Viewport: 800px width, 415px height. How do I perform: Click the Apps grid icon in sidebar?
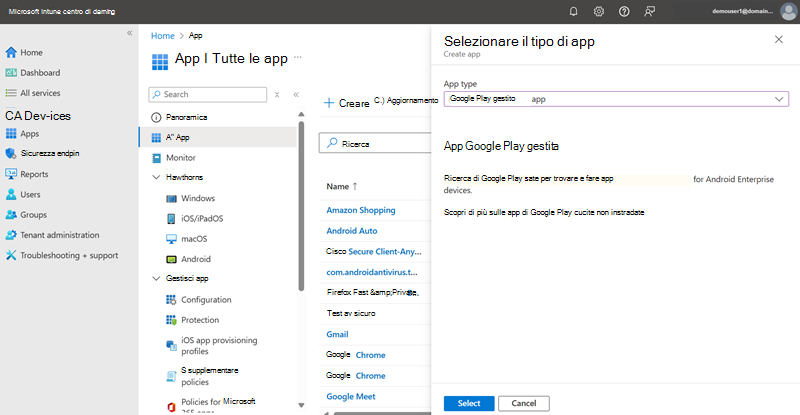coord(11,133)
